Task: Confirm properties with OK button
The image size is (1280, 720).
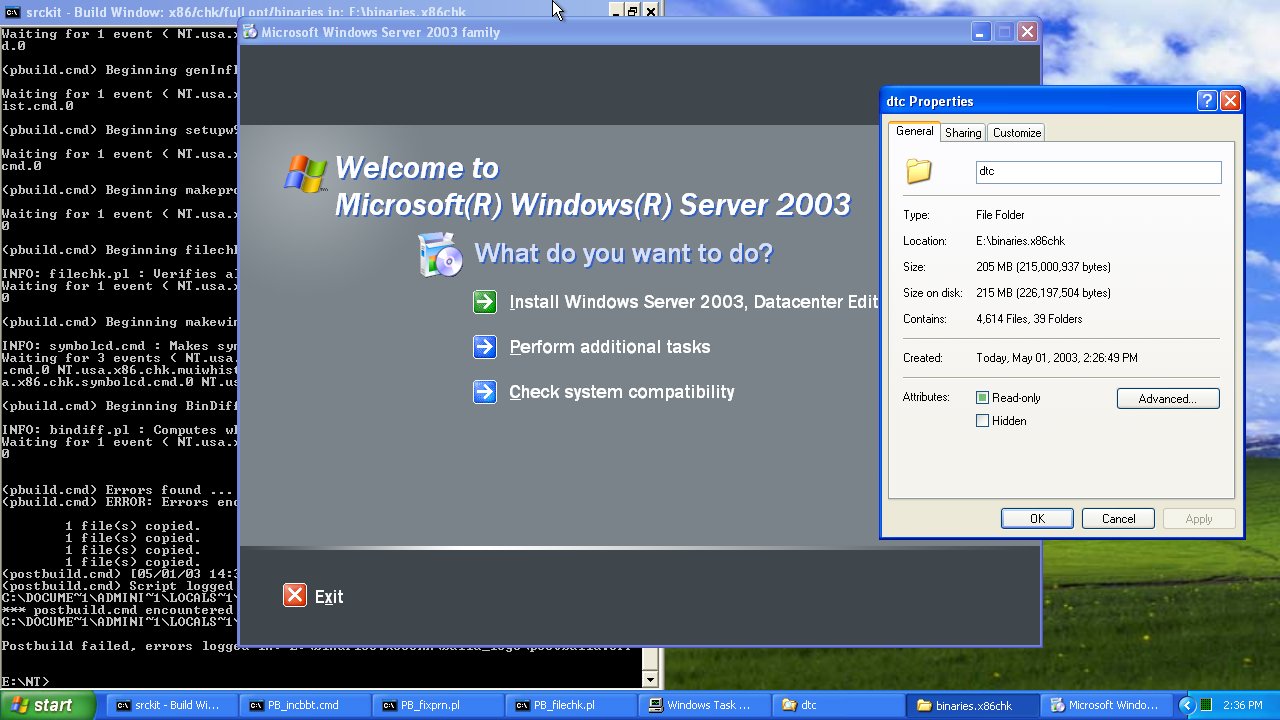Action: pos(1037,519)
